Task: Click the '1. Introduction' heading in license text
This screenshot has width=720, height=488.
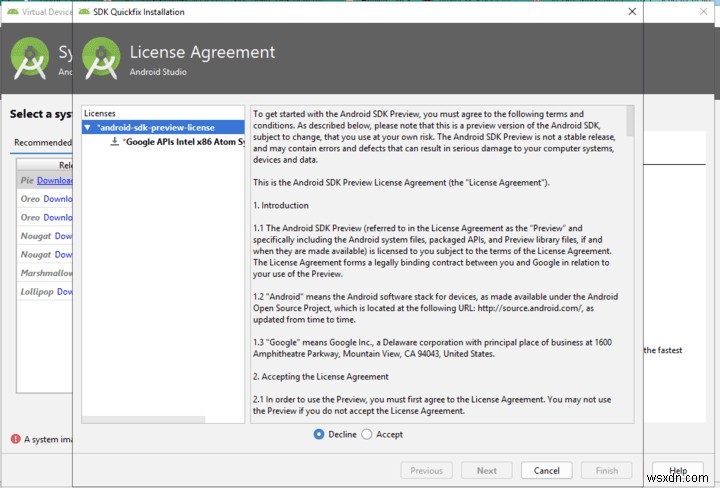Action: 281,205
